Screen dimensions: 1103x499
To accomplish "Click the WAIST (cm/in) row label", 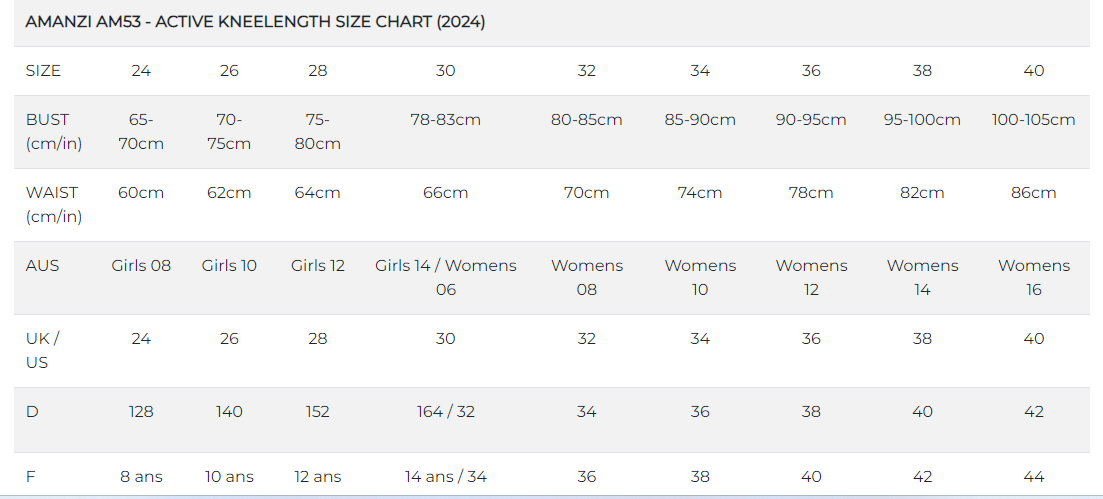I will 54,205.
